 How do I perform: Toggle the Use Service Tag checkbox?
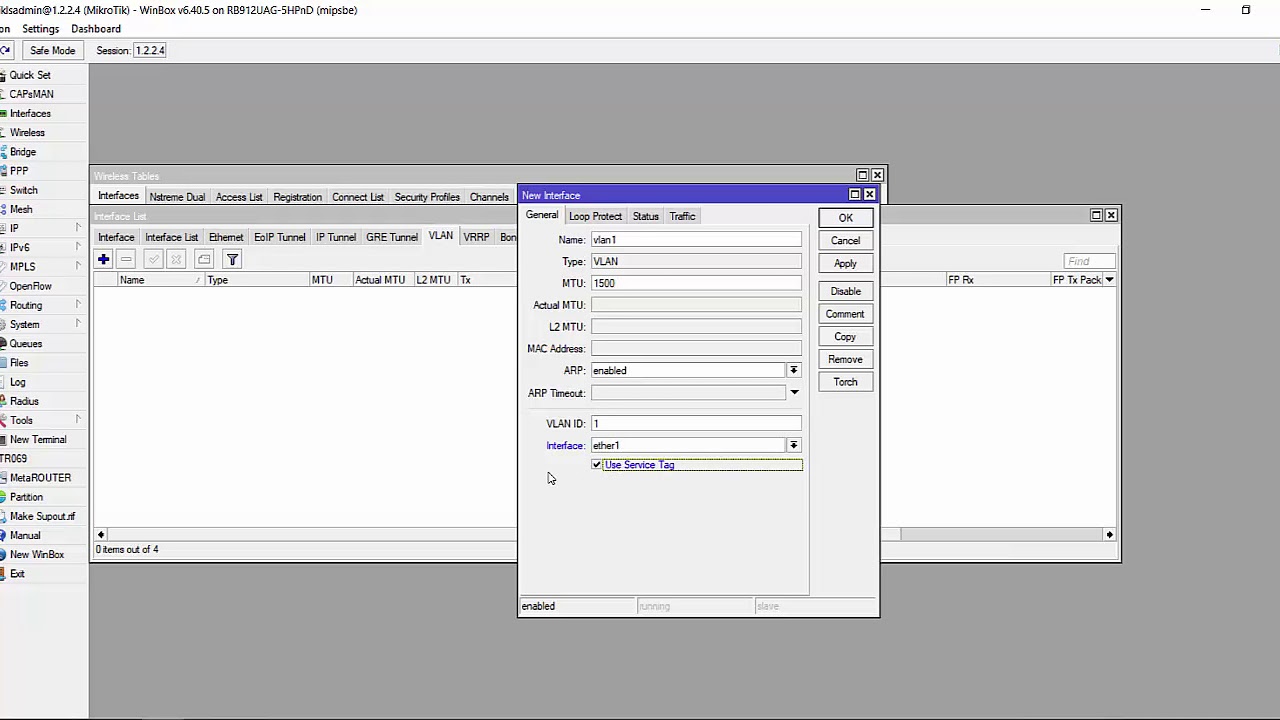pyautogui.click(x=597, y=465)
